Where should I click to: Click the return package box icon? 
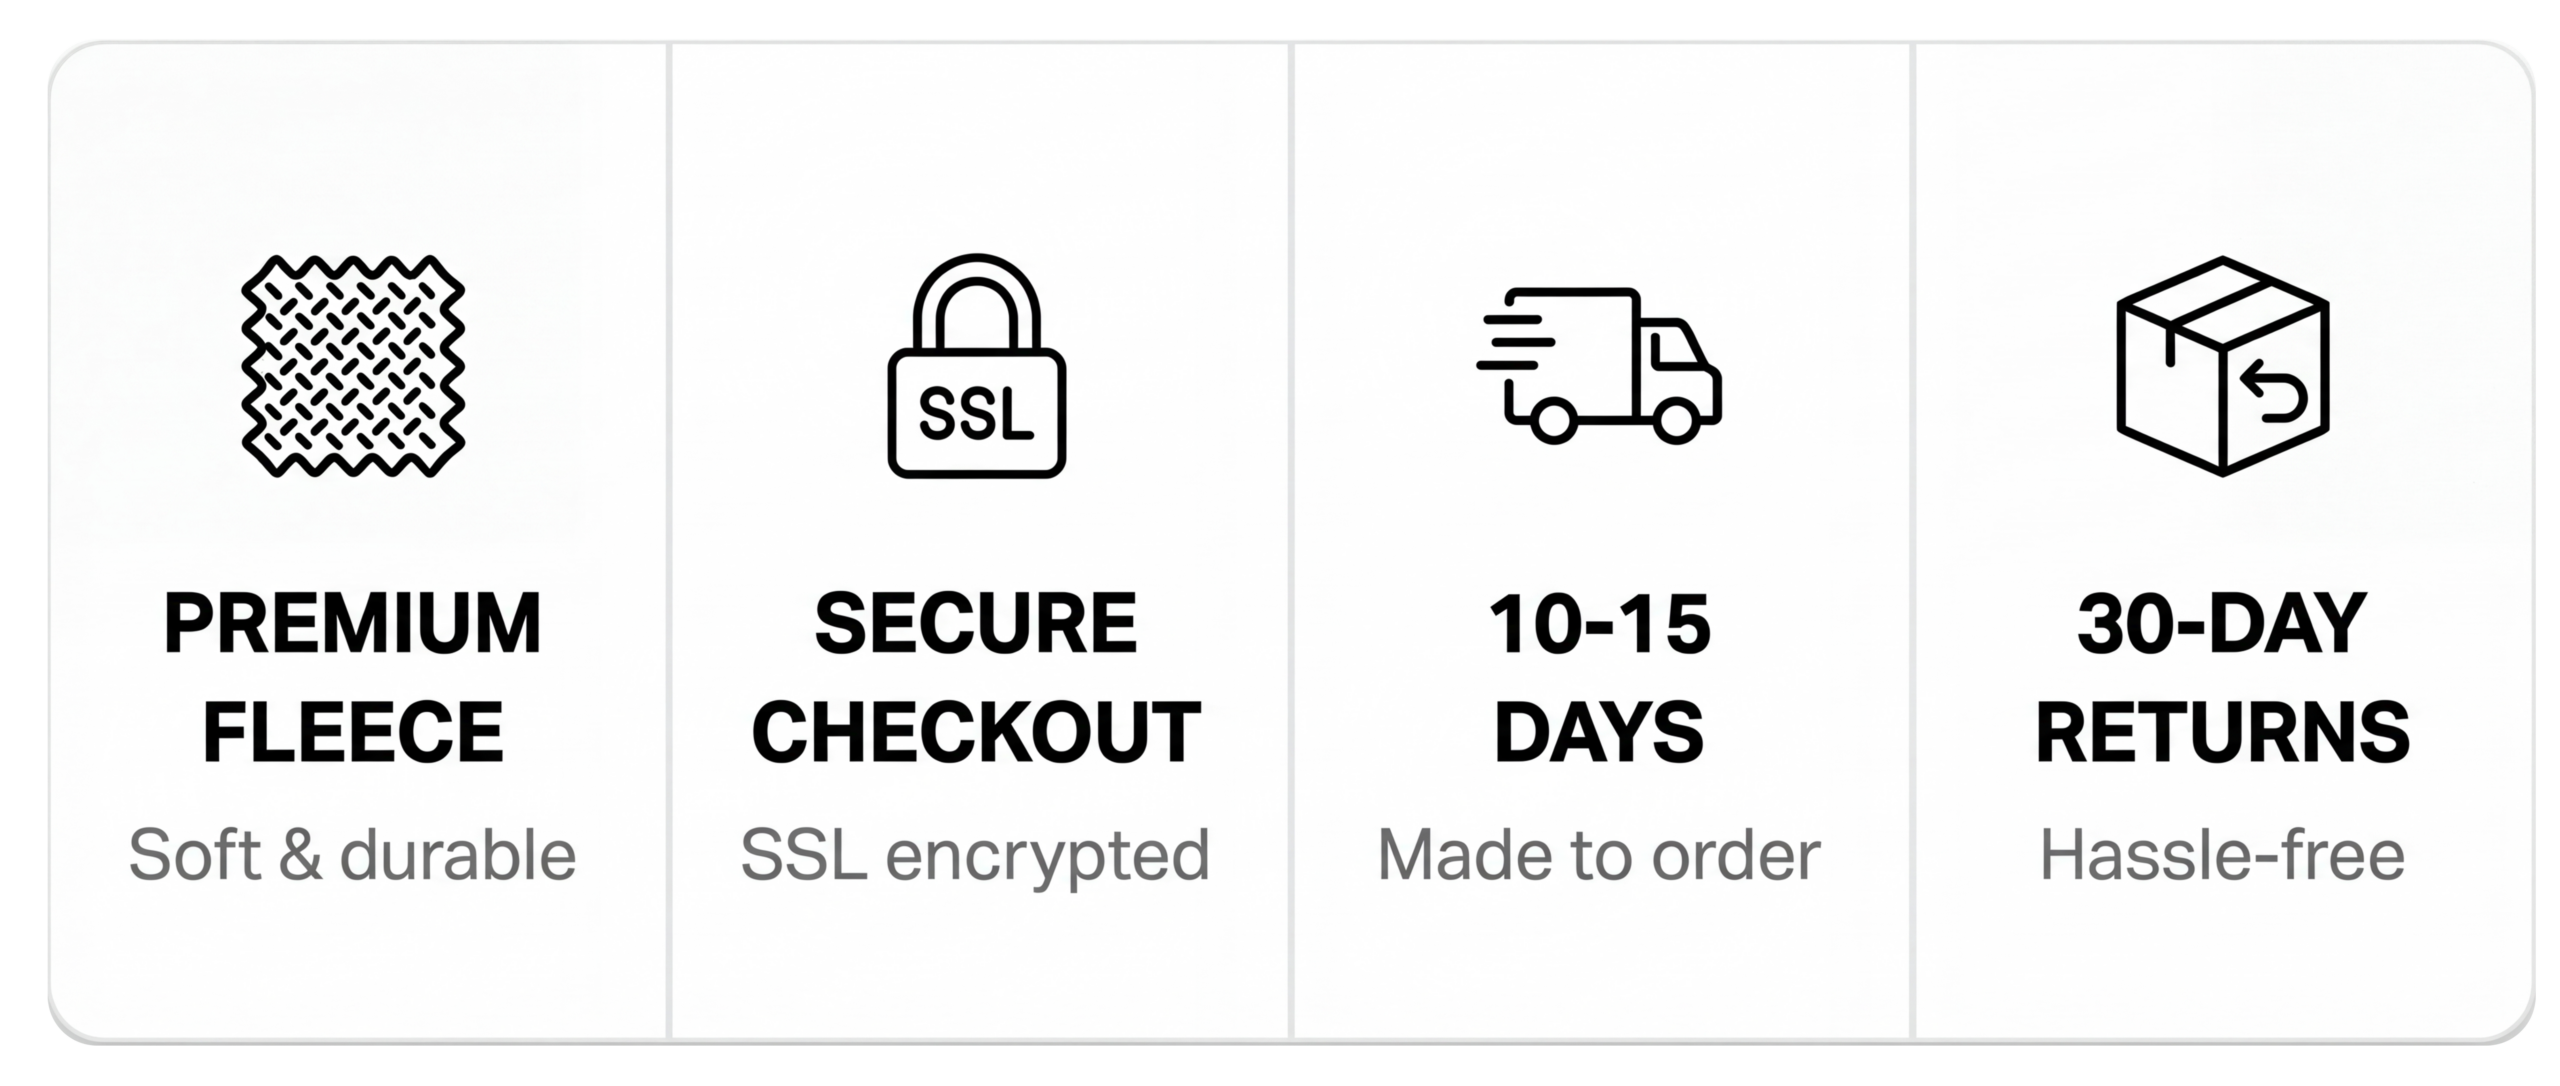pos(2222,366)
